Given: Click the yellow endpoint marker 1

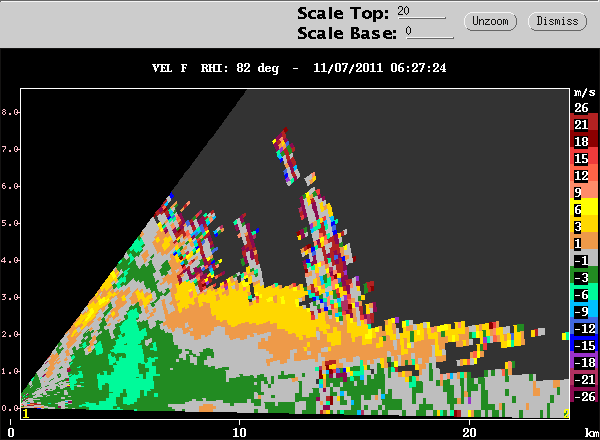Looking at the screenshot, I should click(x=26, y=414).
